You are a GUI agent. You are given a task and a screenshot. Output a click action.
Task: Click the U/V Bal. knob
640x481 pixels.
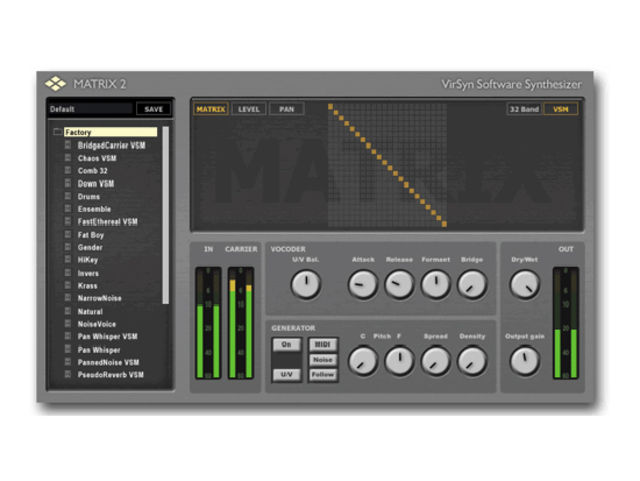click(305, 285)
